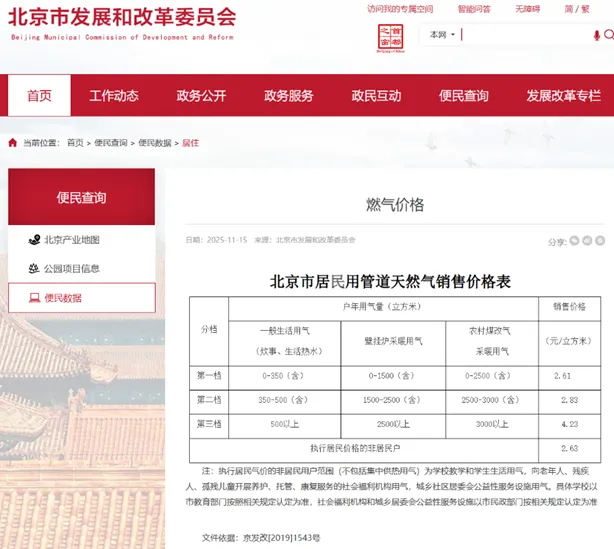Click the 无障碍 accessibility link

pyautogui.click(x=527, y=9)
